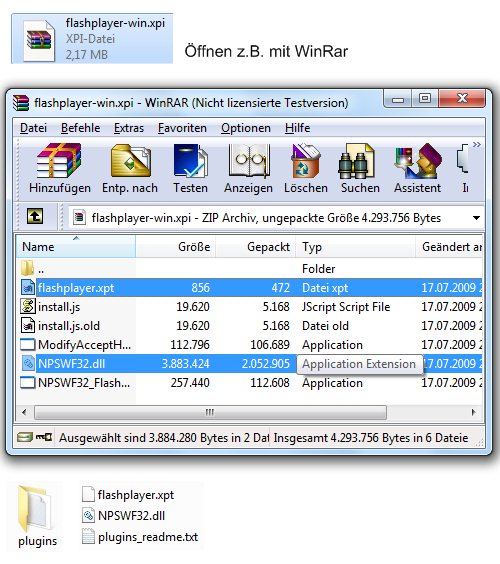Click the install.js script file icon
Screen dimensions: 500x564
pos(28,306)
